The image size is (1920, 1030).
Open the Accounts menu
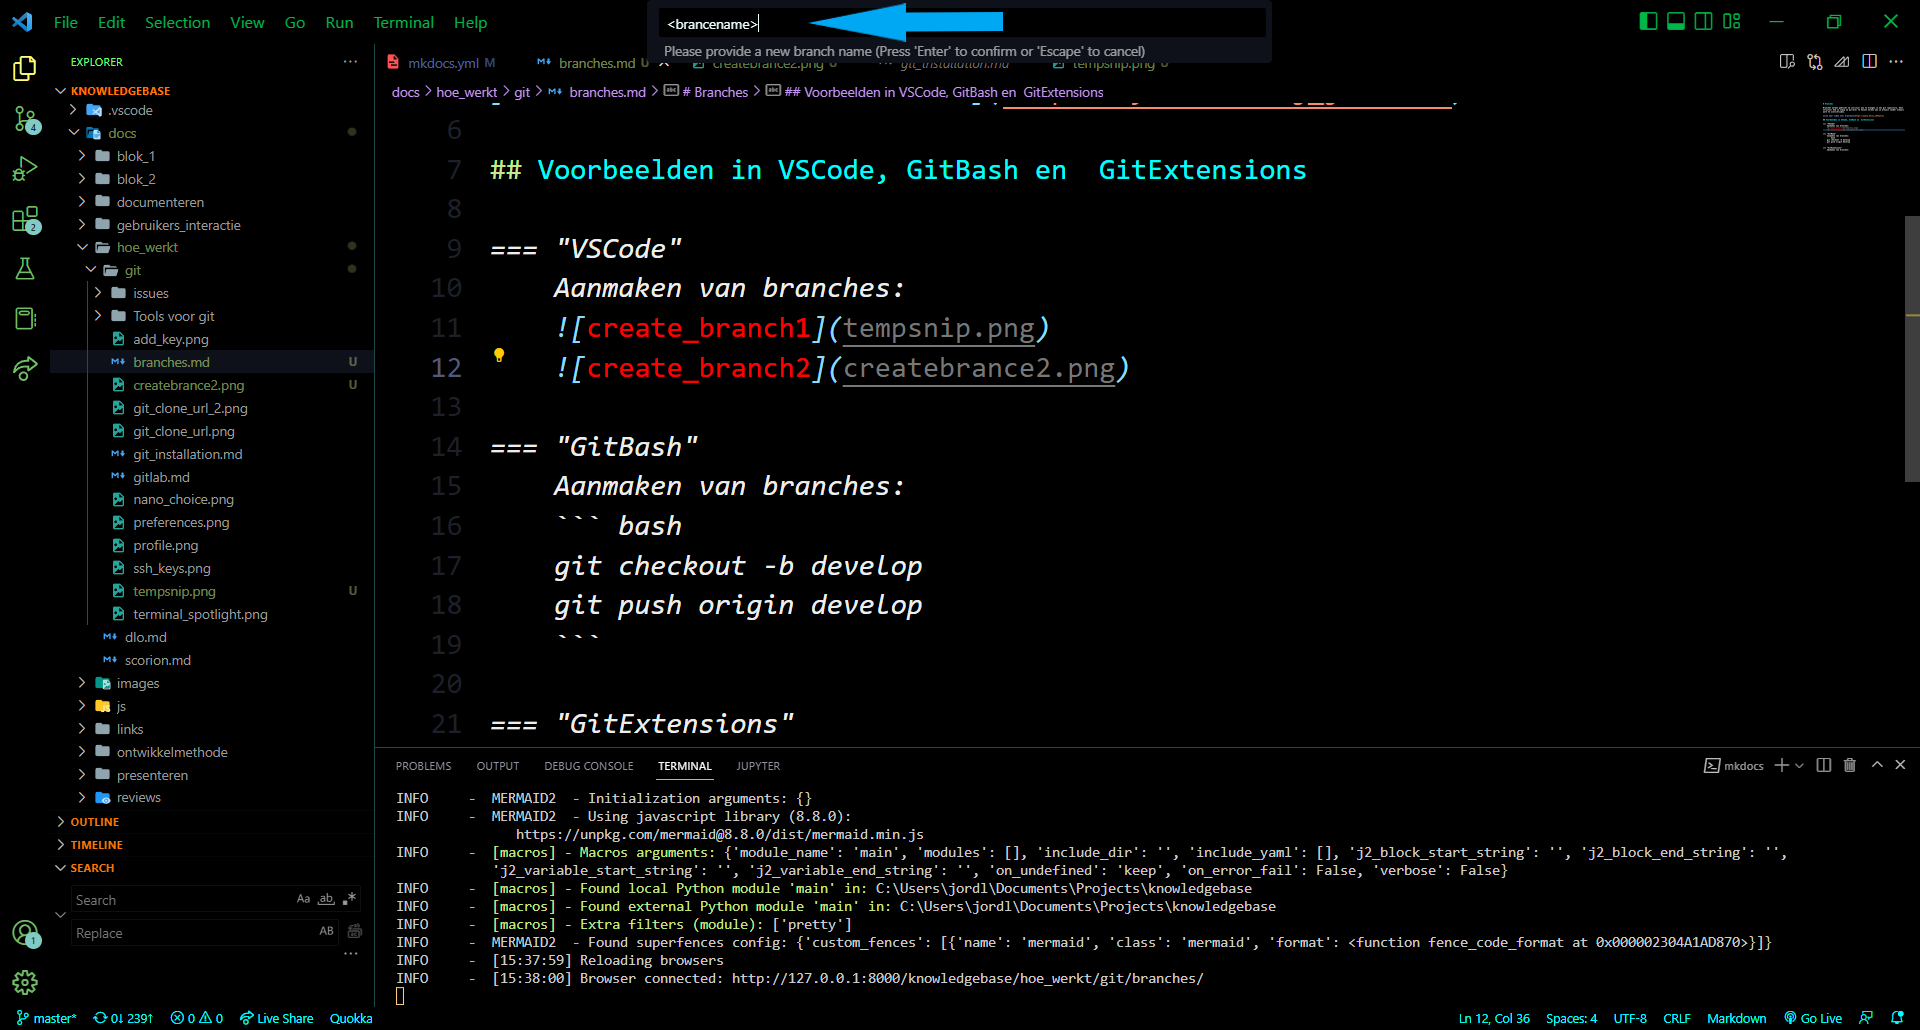point(25,933)
